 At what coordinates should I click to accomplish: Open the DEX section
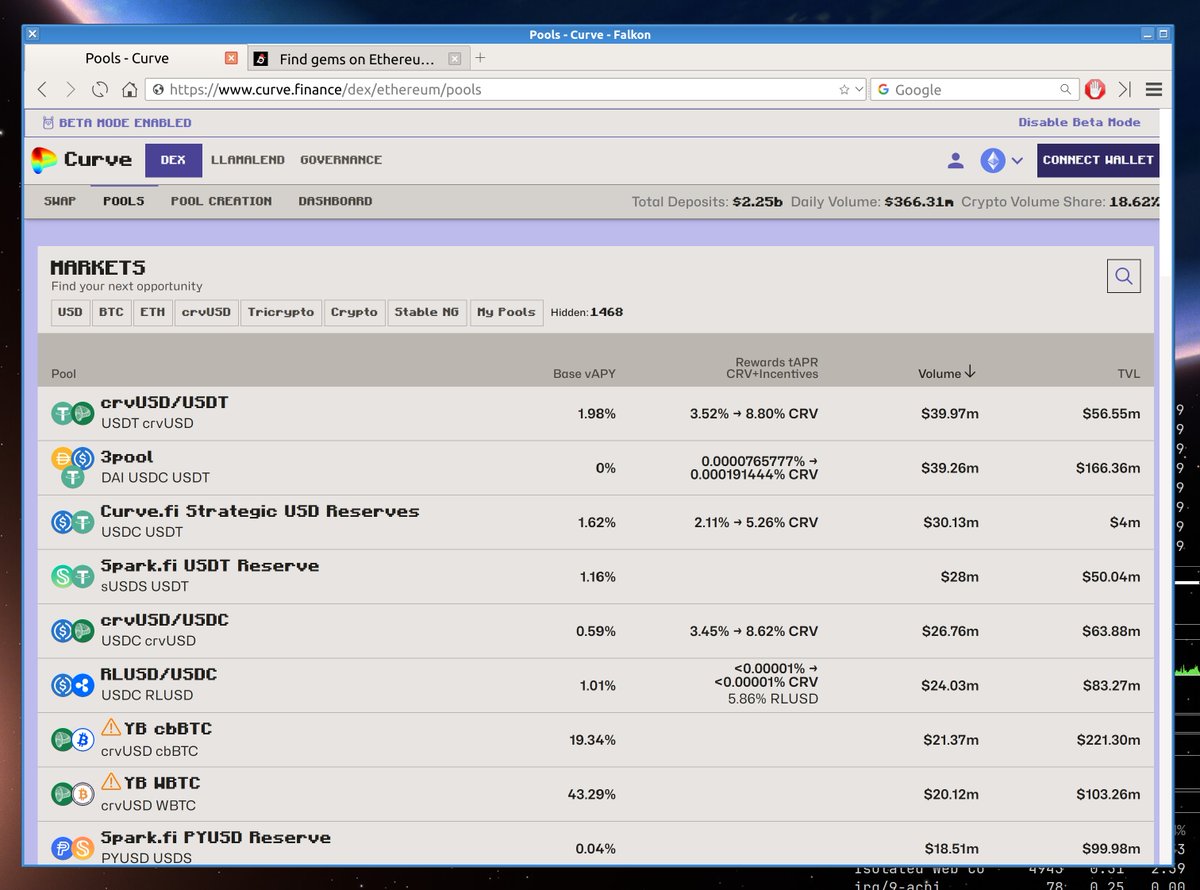point(173,160)
